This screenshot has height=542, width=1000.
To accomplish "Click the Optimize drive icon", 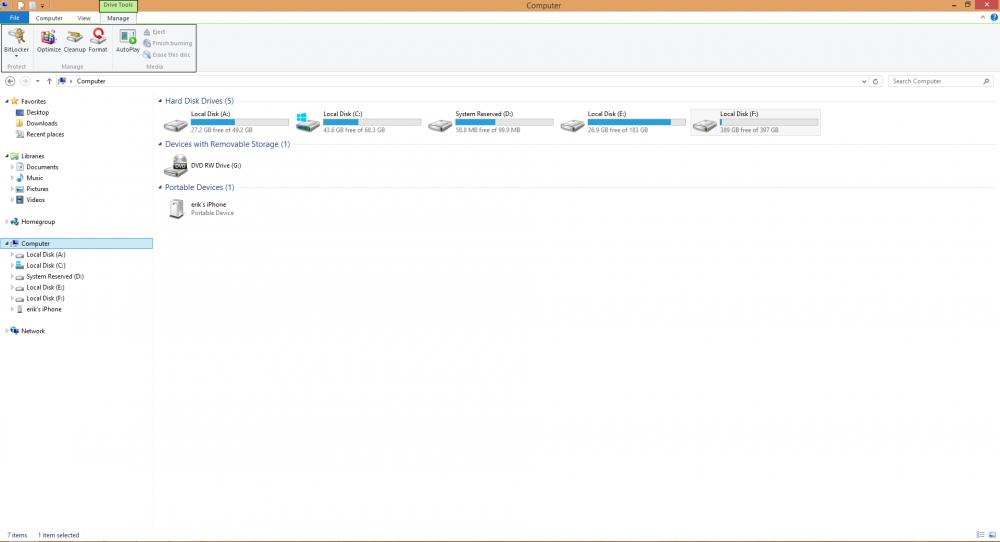I will [49, 40].
